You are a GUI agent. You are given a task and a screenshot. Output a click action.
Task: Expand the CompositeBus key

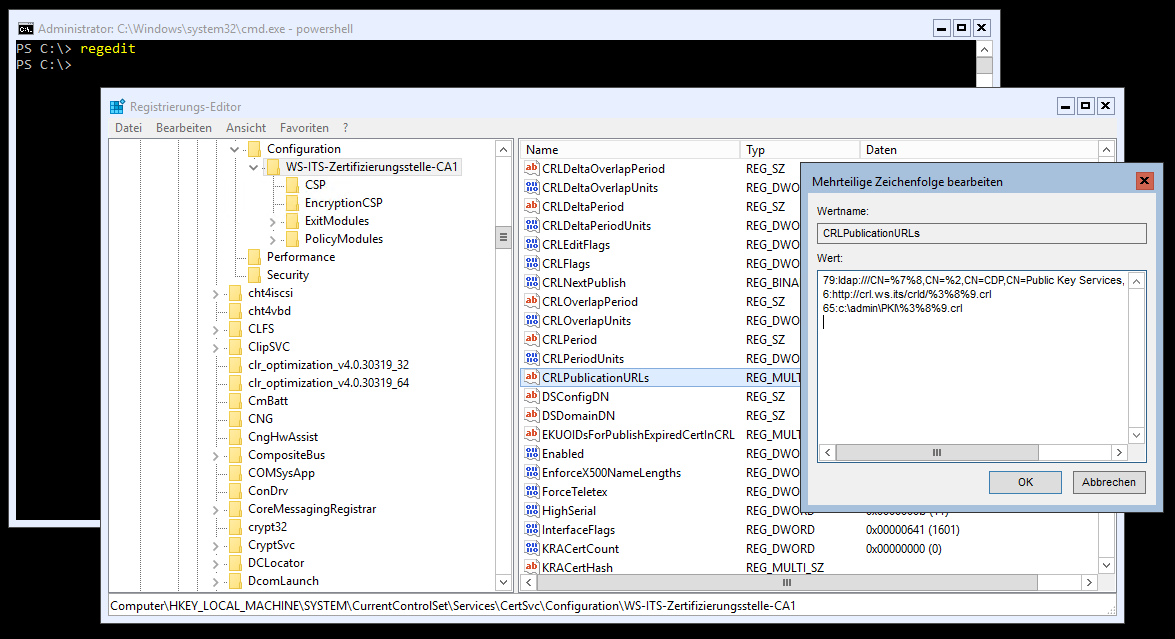coord(216,455)
